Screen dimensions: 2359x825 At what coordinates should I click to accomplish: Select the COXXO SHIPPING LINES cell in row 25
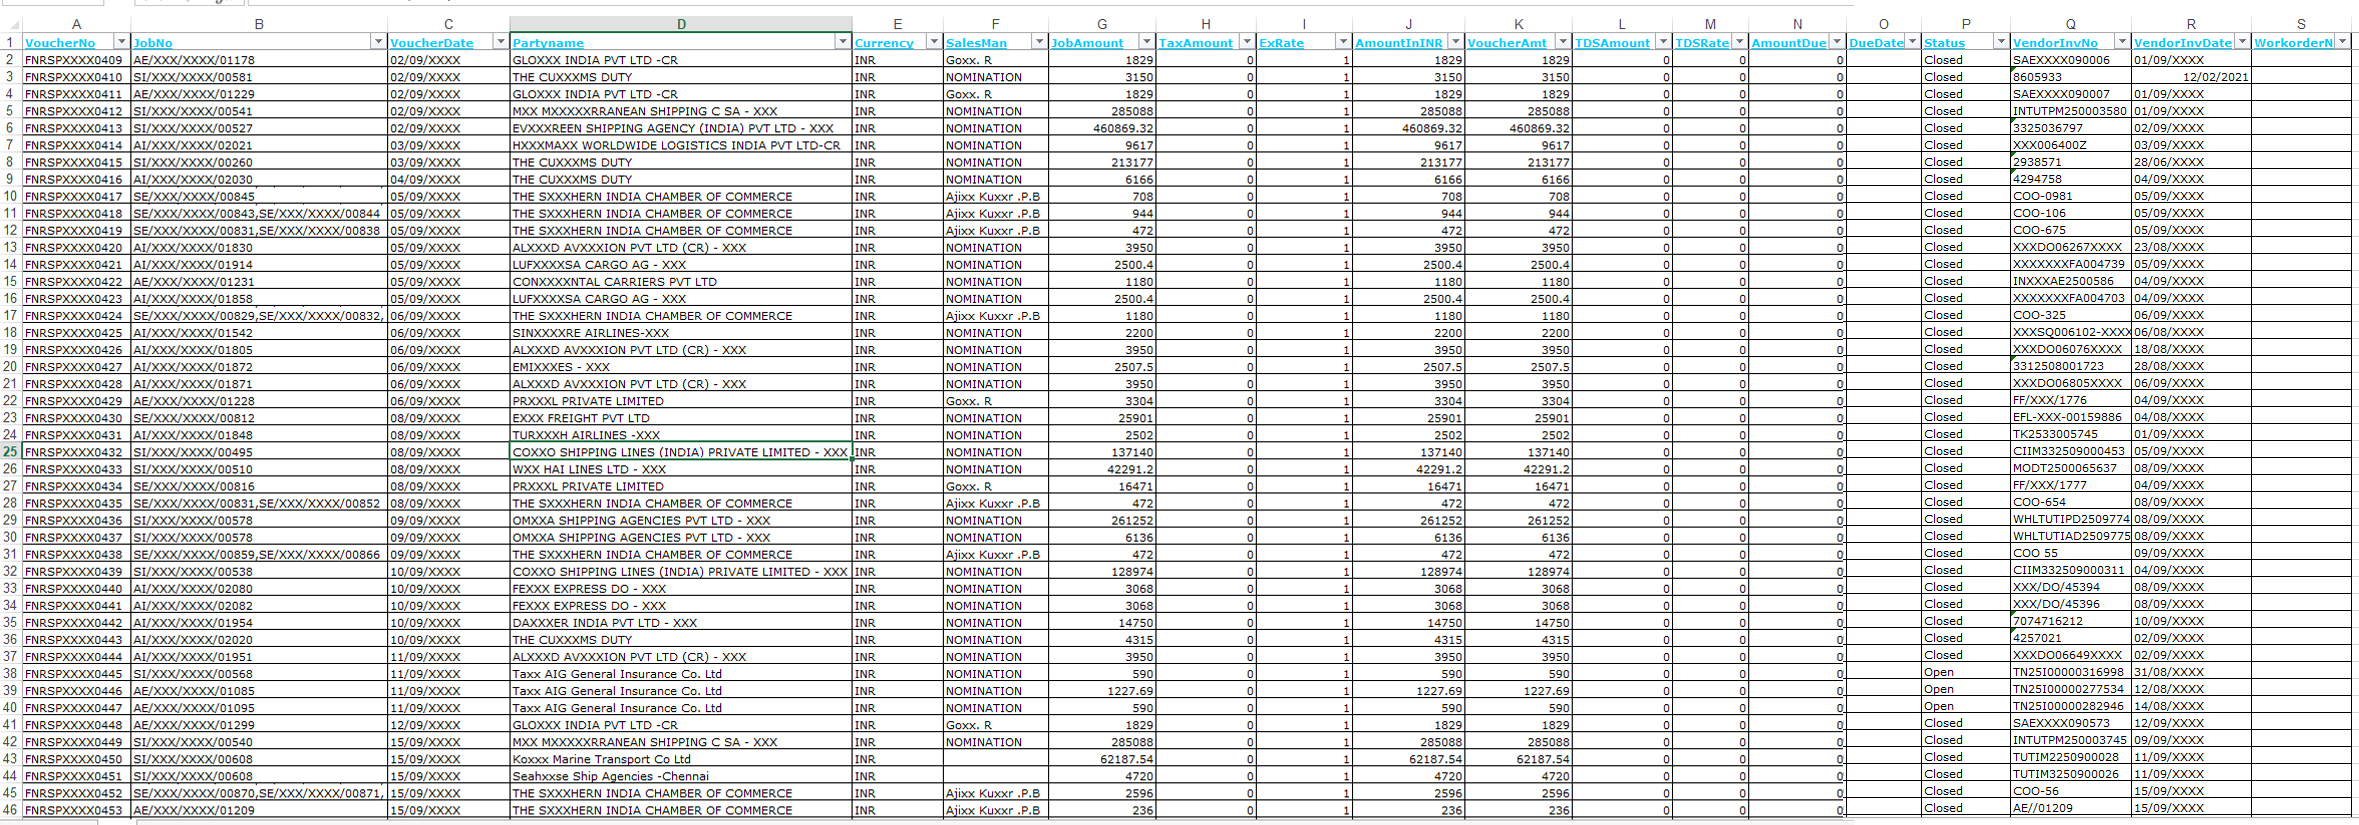click(680, 452)
